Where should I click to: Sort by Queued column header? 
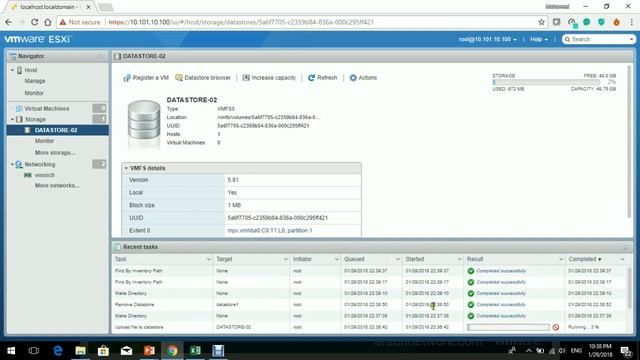tap(354, 259)
